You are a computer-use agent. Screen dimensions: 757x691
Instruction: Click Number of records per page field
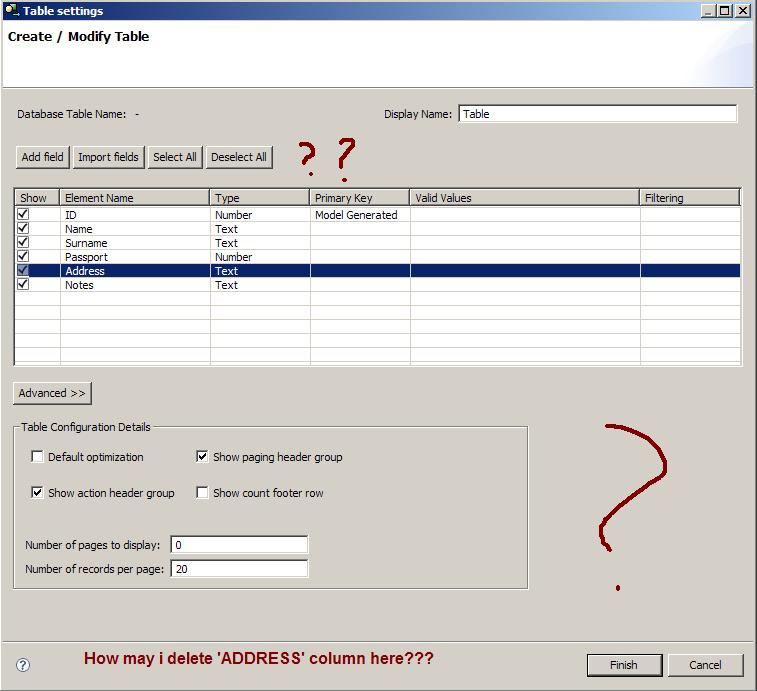pos(239,569)
